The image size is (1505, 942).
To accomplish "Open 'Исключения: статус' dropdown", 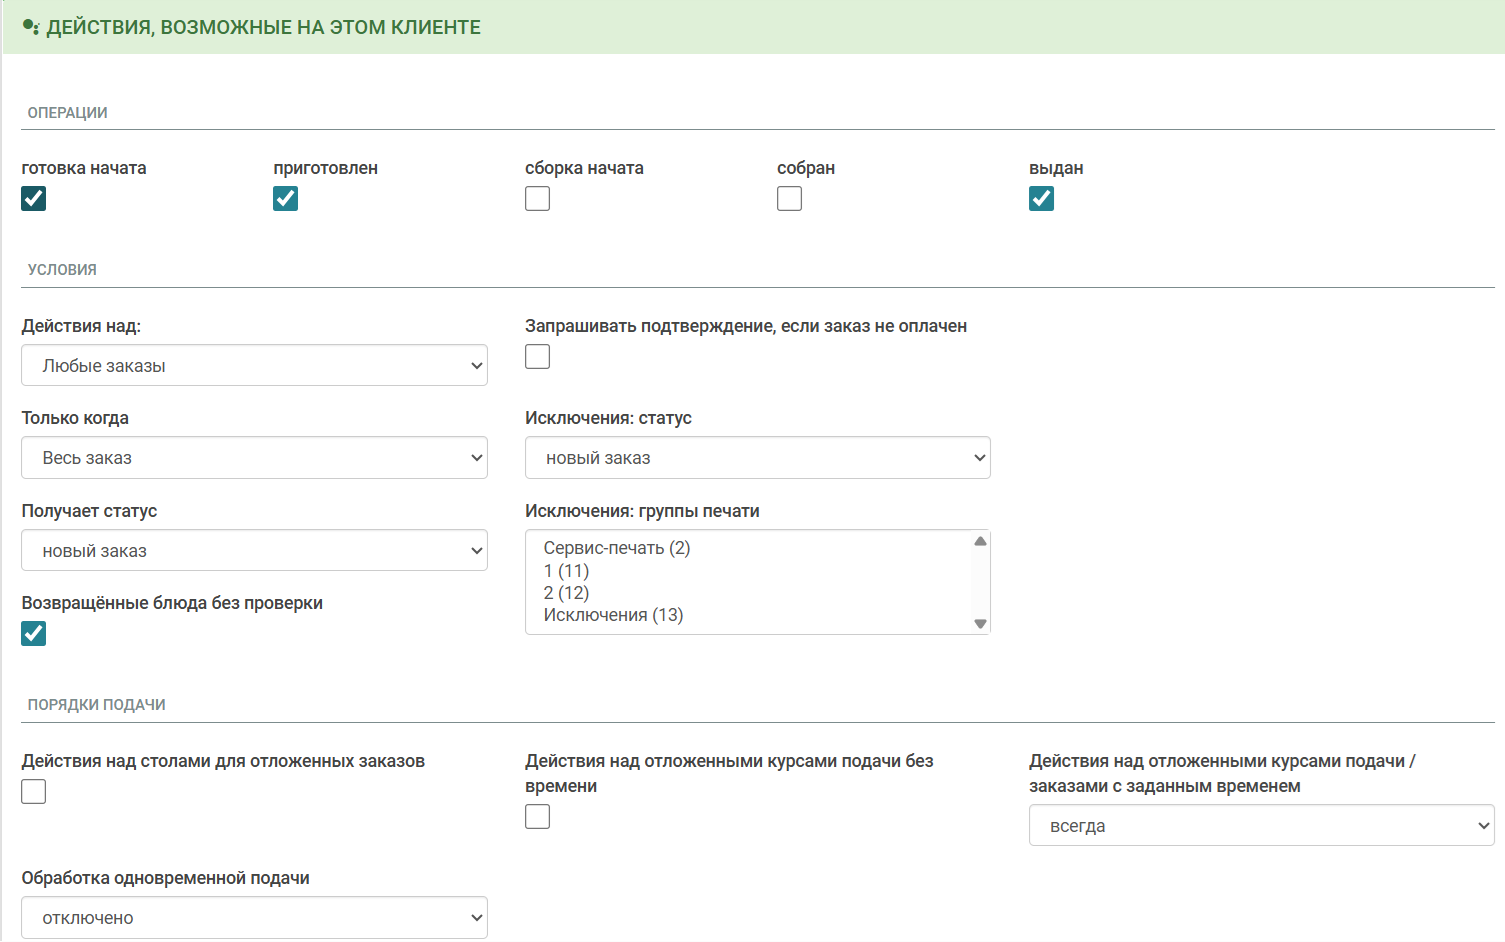I will 757,458.
